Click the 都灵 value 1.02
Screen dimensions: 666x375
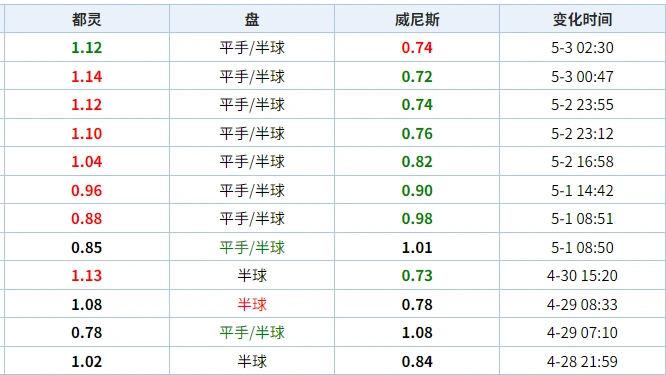pyautogui.click(x=87, y=361)
